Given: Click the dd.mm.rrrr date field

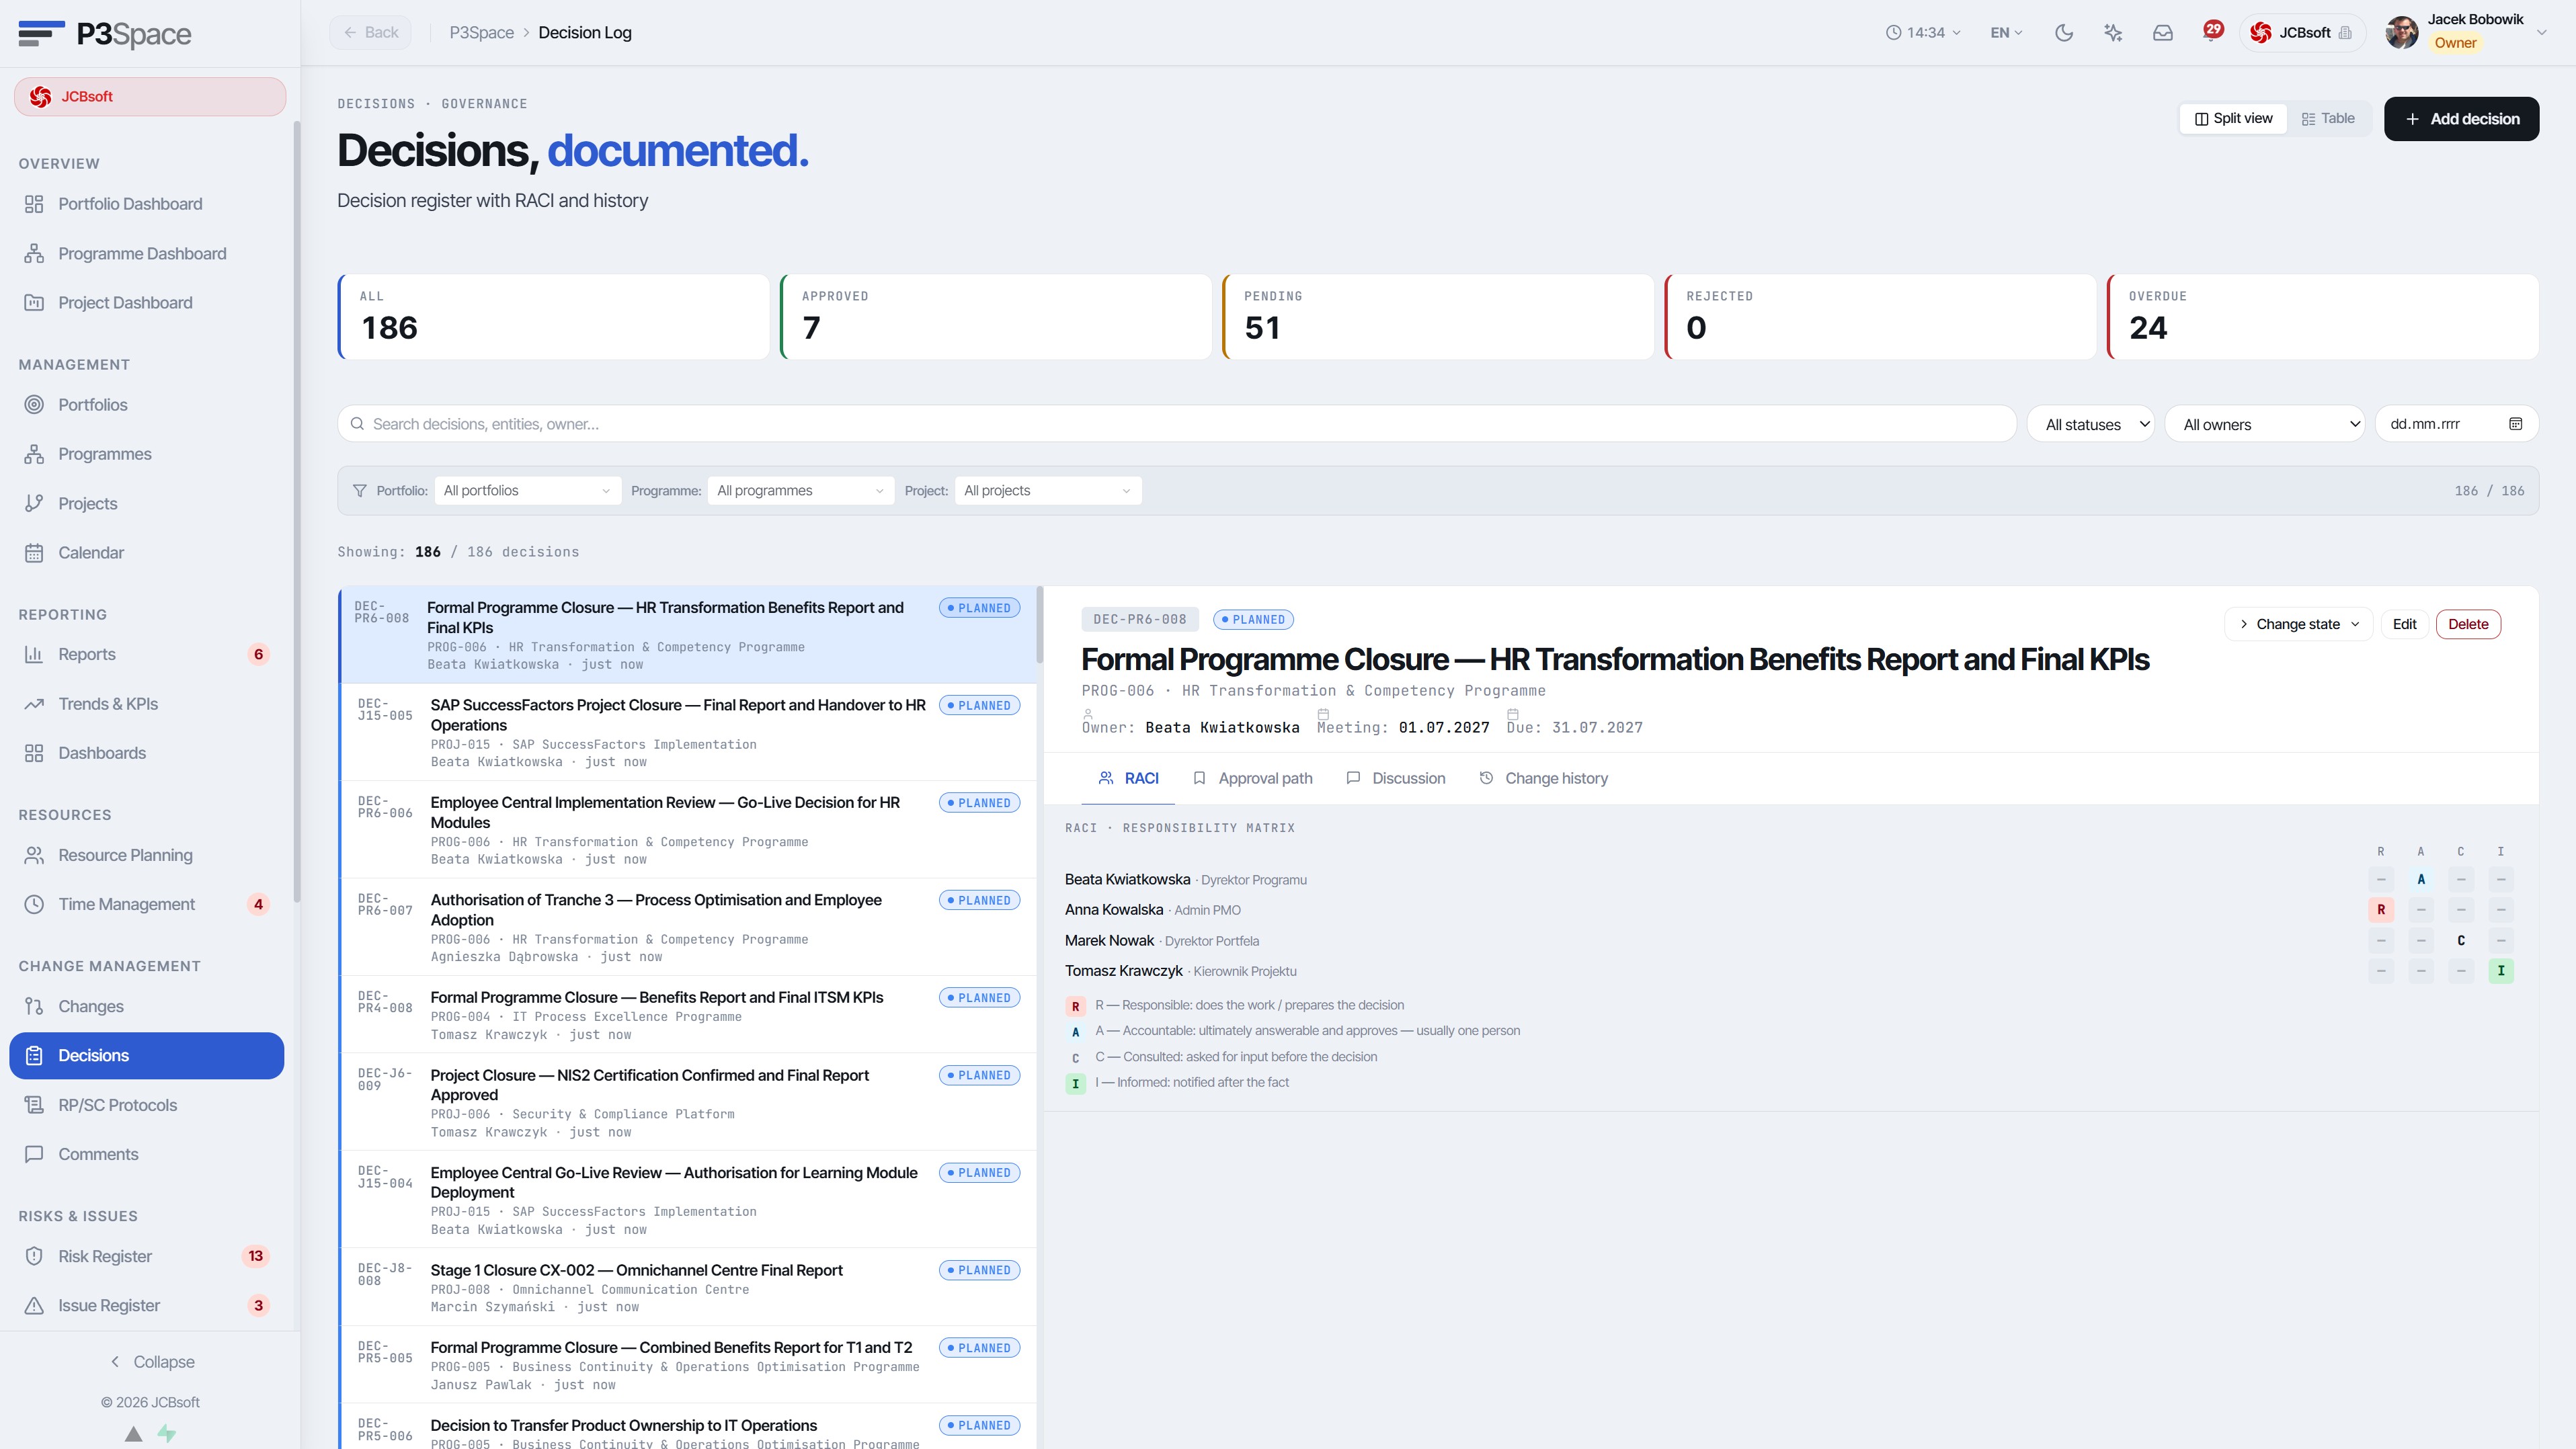Looking at the screenshot, I should click(x=2456, y=424).
